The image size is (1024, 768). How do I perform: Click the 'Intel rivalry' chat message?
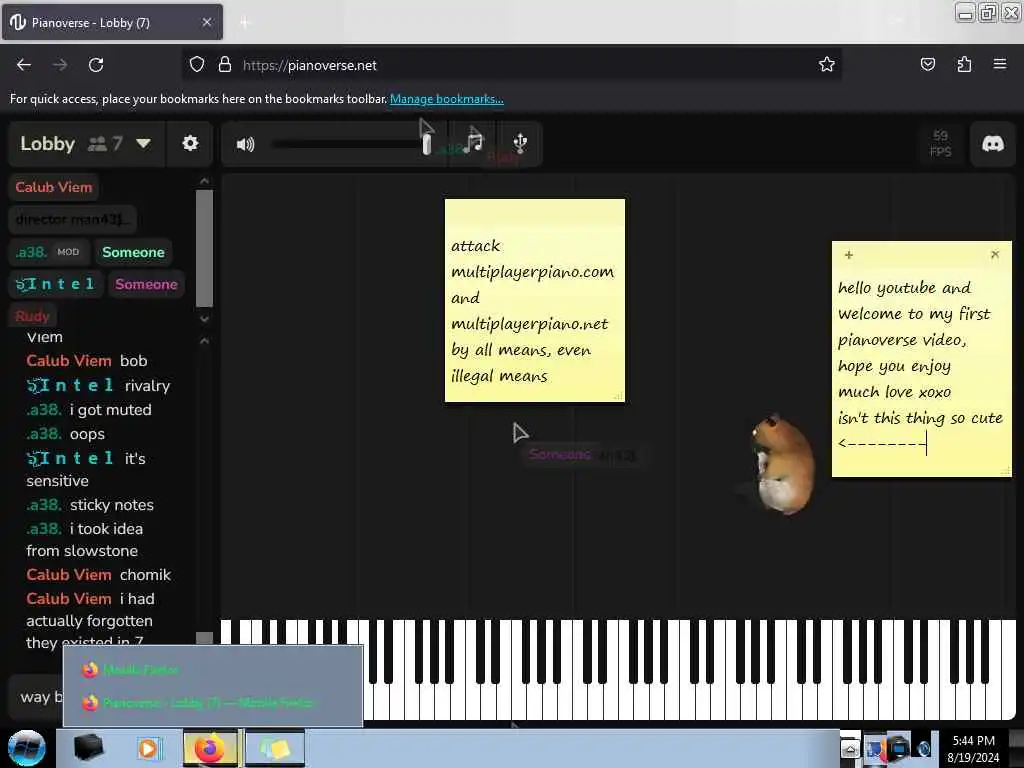pyautogui.click(x=98, y=385)
